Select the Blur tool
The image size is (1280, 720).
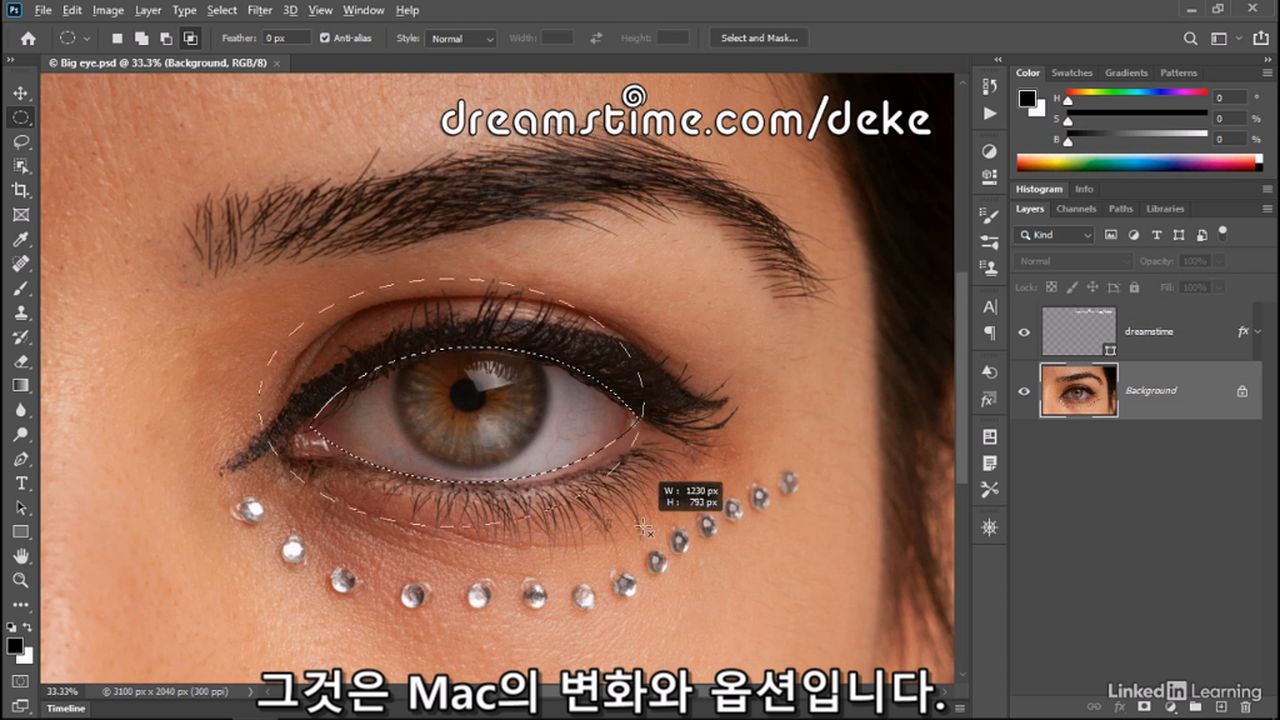(x=20, y=410)
